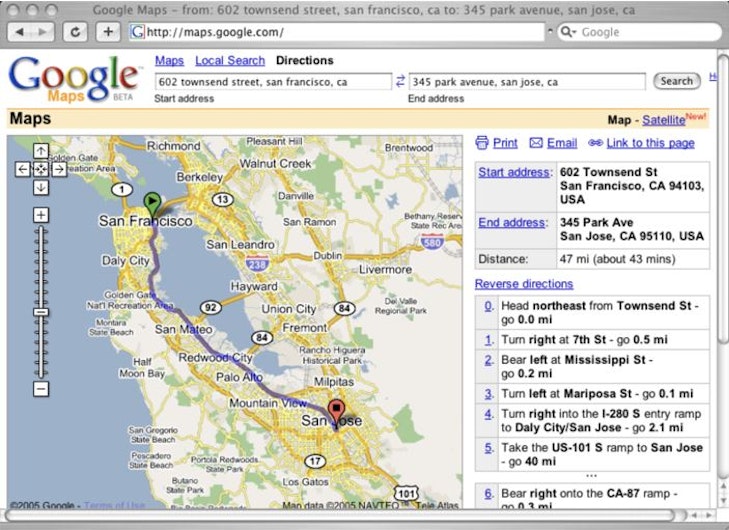Add a bookmark with the plus button
The image size is (729, 530).
[108, 32]
